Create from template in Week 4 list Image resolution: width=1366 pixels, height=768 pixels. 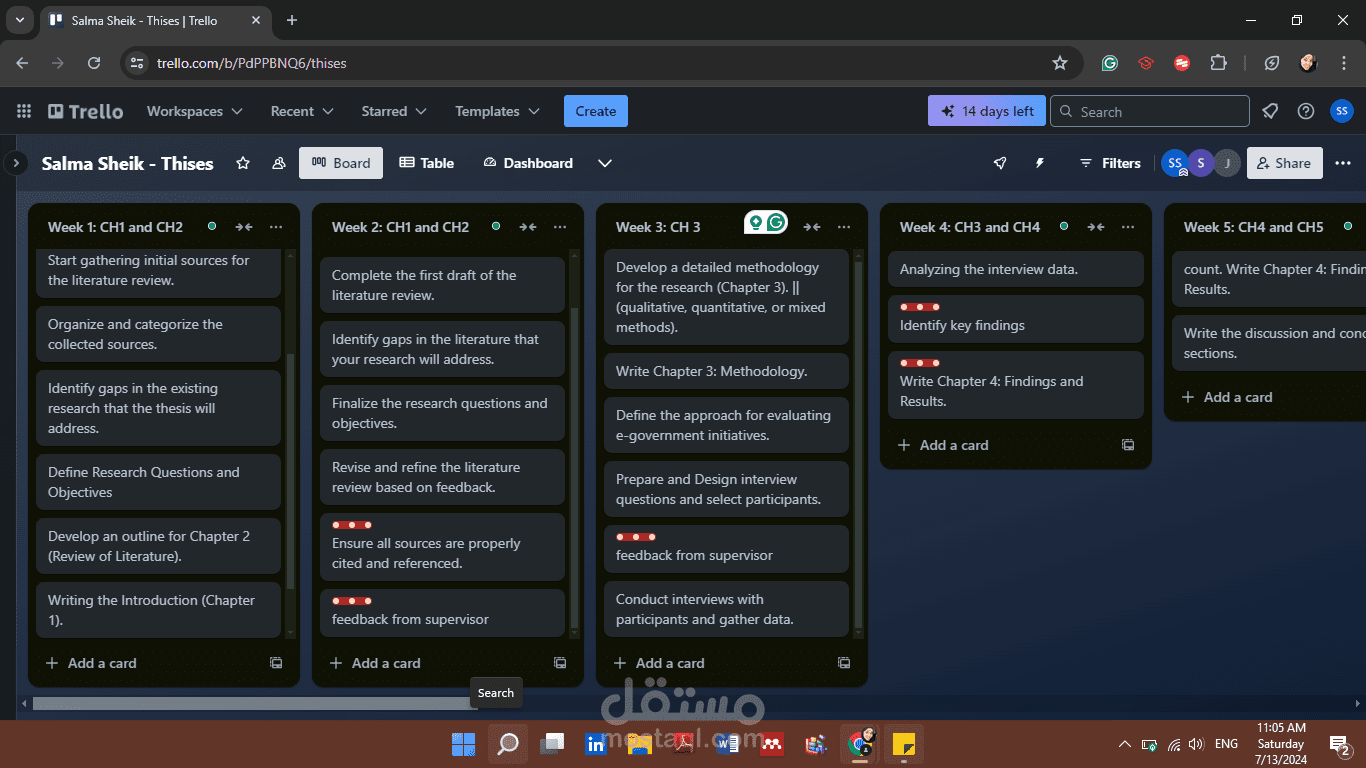pos(1128,445)
